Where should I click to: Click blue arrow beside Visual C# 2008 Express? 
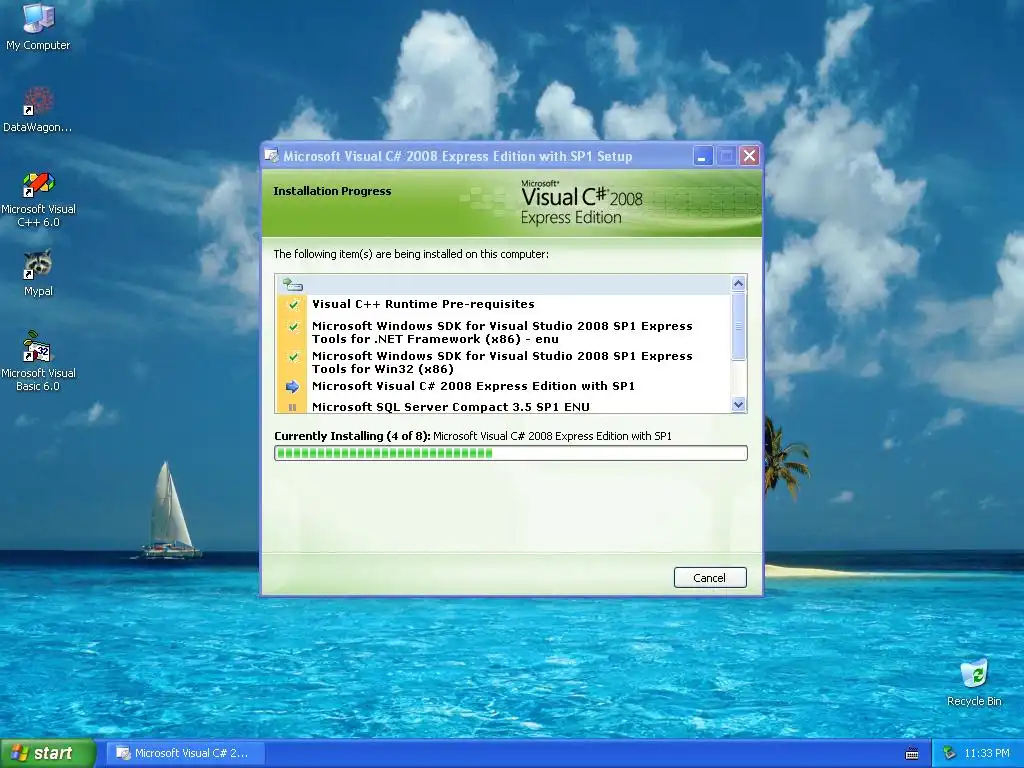coord(292,387)
